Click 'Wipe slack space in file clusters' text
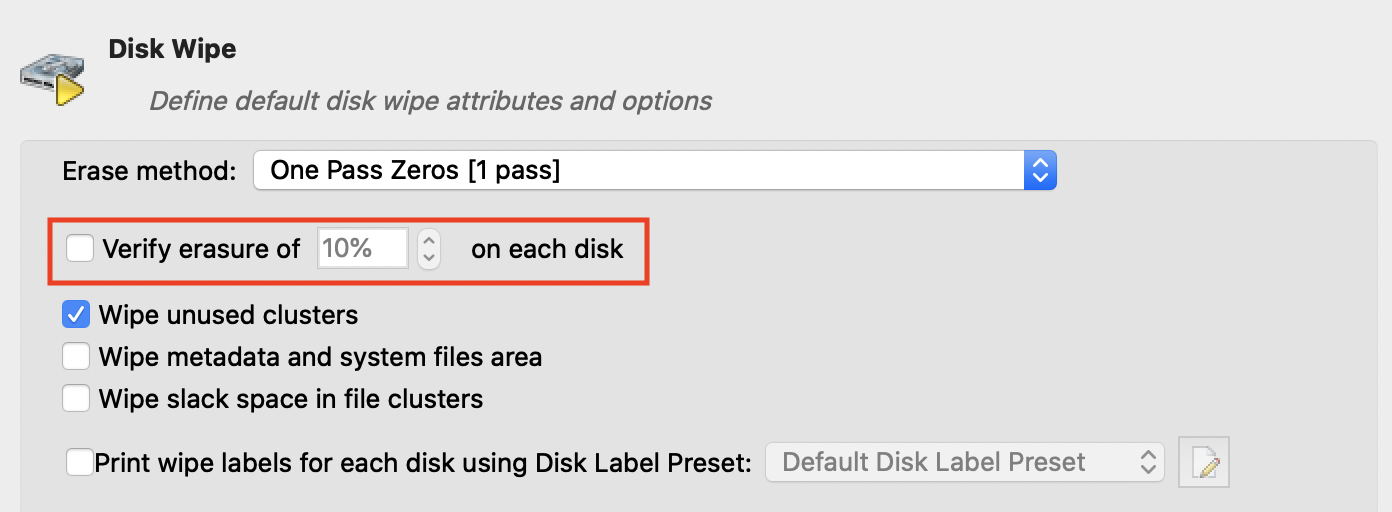This screenshot has height=512, width=1392. point(290,399)
